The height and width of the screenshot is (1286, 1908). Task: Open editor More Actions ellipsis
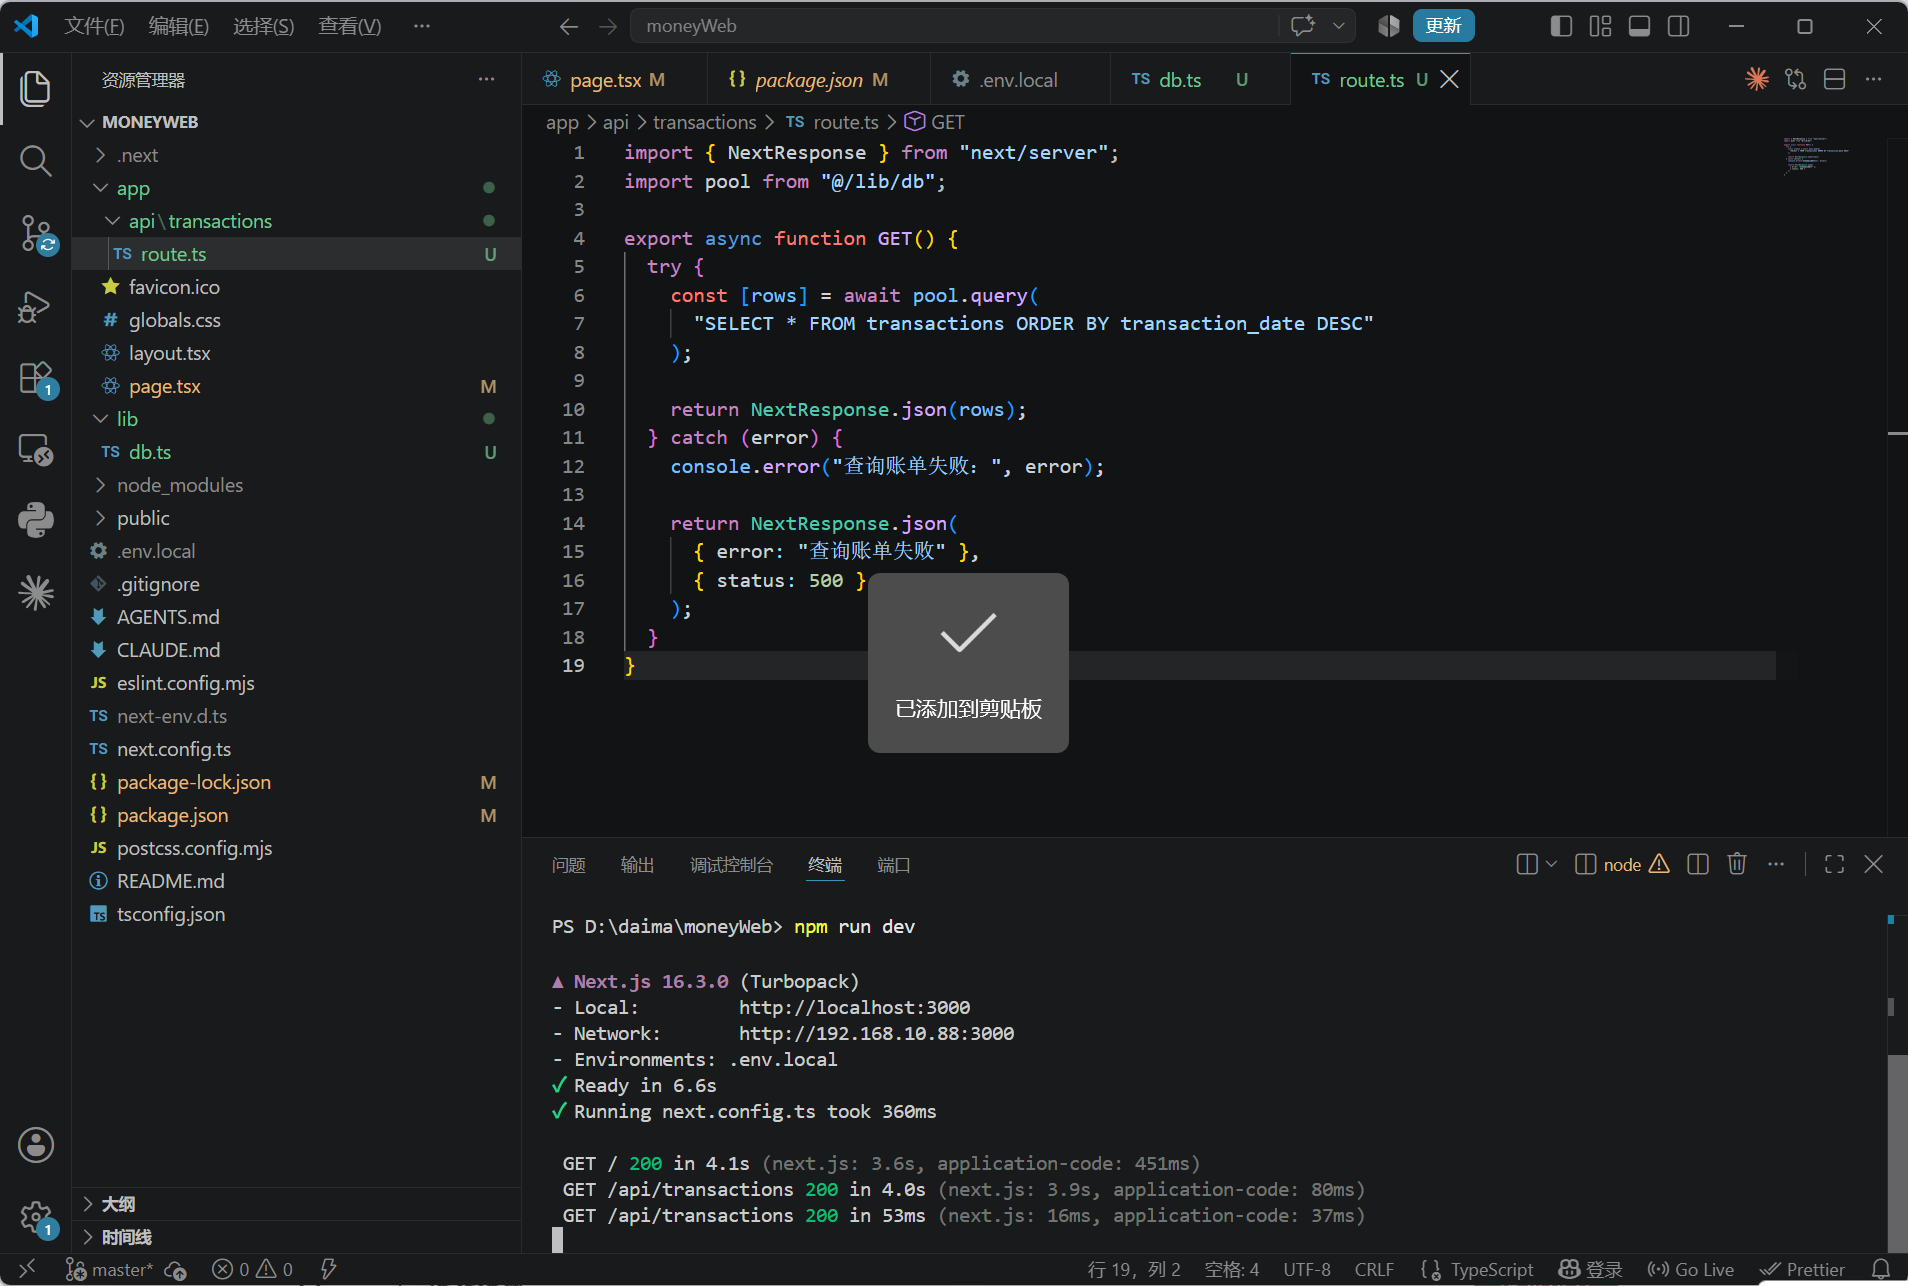(1874, 79)
